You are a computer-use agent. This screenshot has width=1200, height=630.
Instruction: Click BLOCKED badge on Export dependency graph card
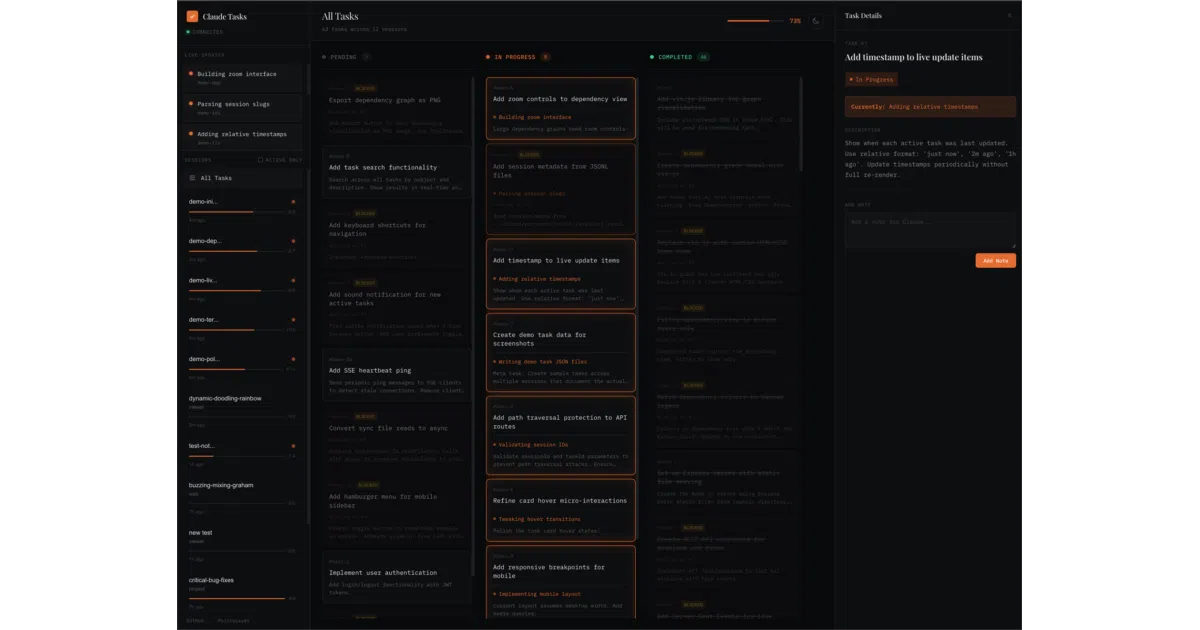(365, 88)
